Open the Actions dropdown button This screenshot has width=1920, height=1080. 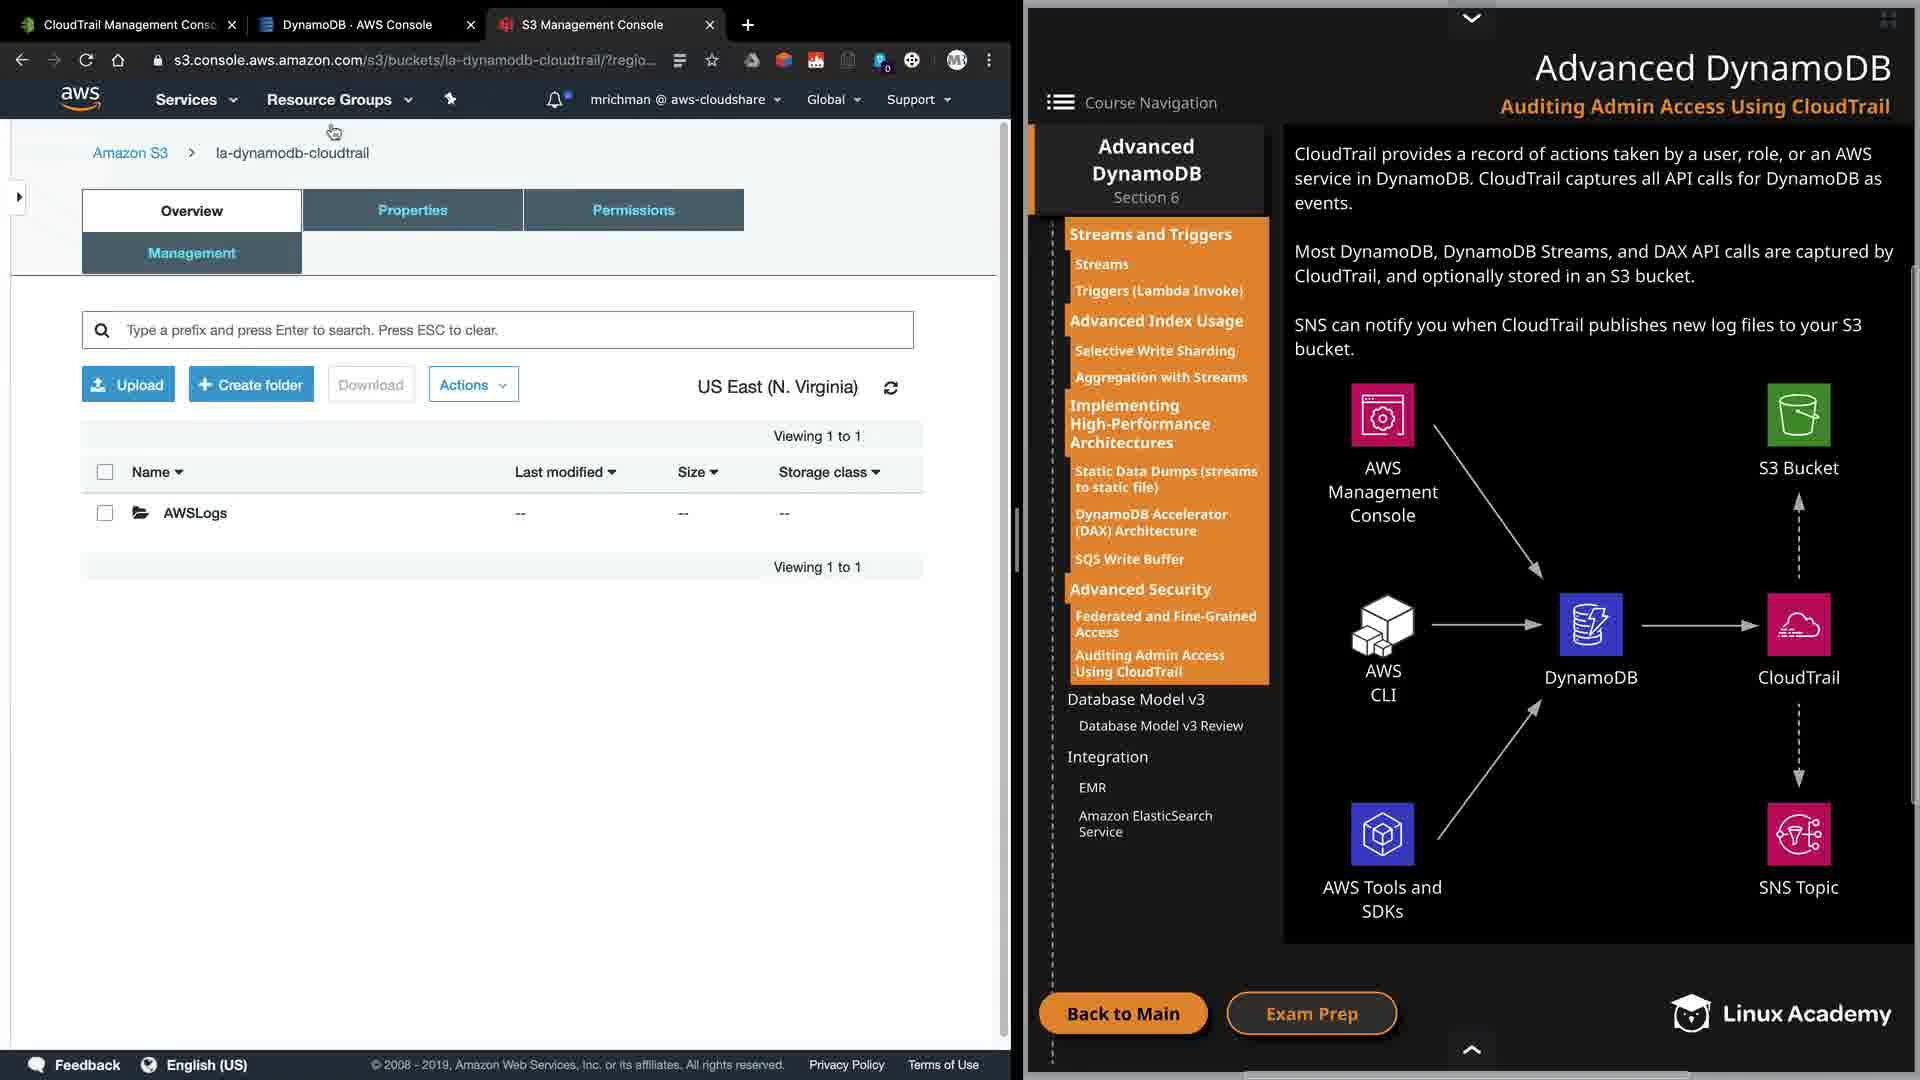473,385
